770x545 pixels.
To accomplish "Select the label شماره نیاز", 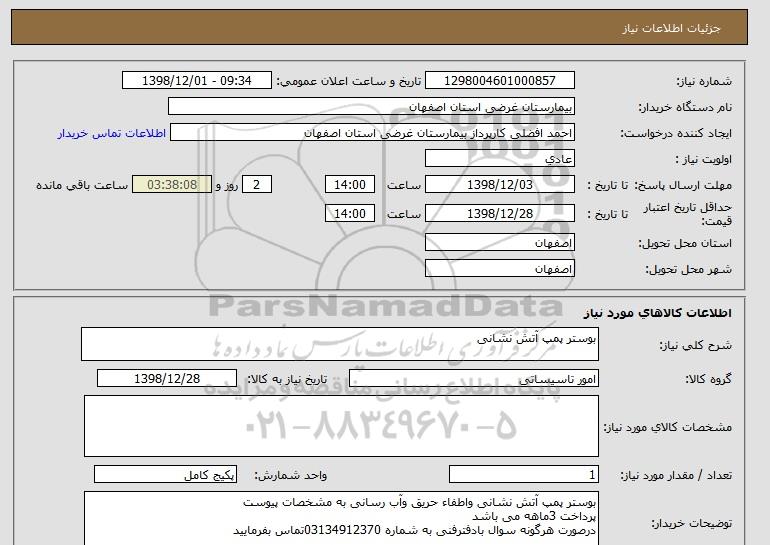I will 704,81.
